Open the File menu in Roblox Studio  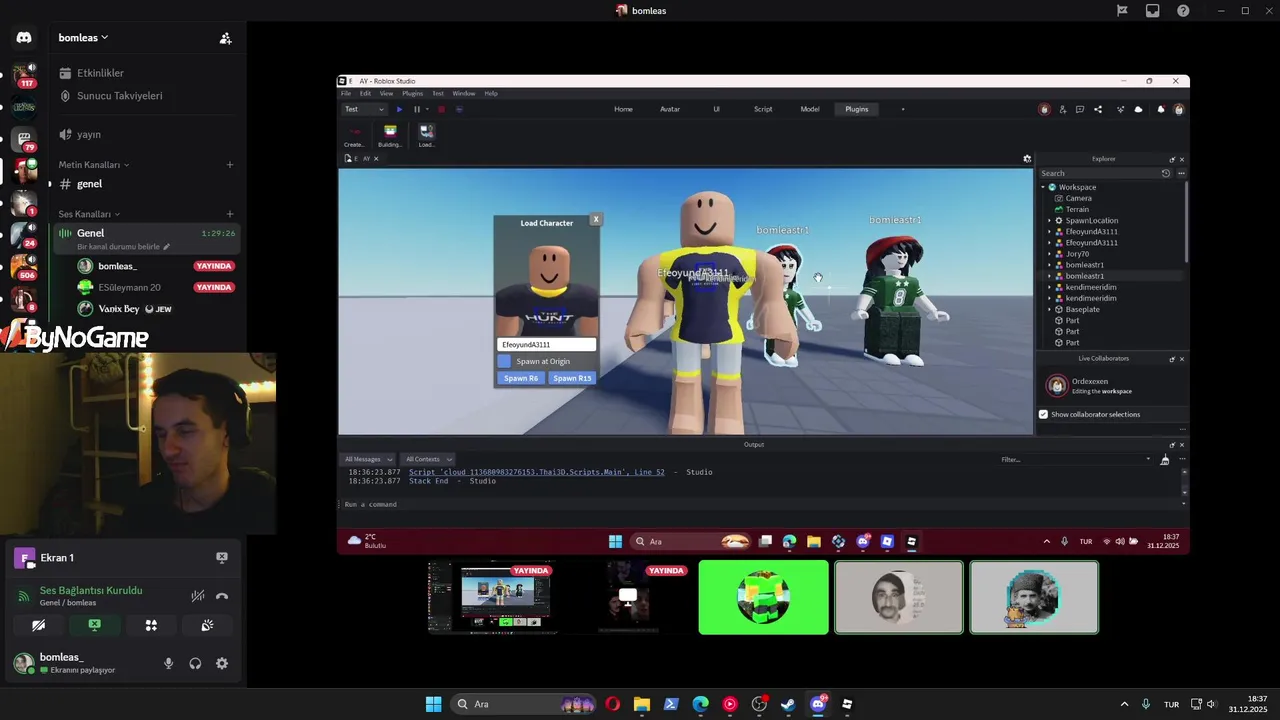pos(346,93)
